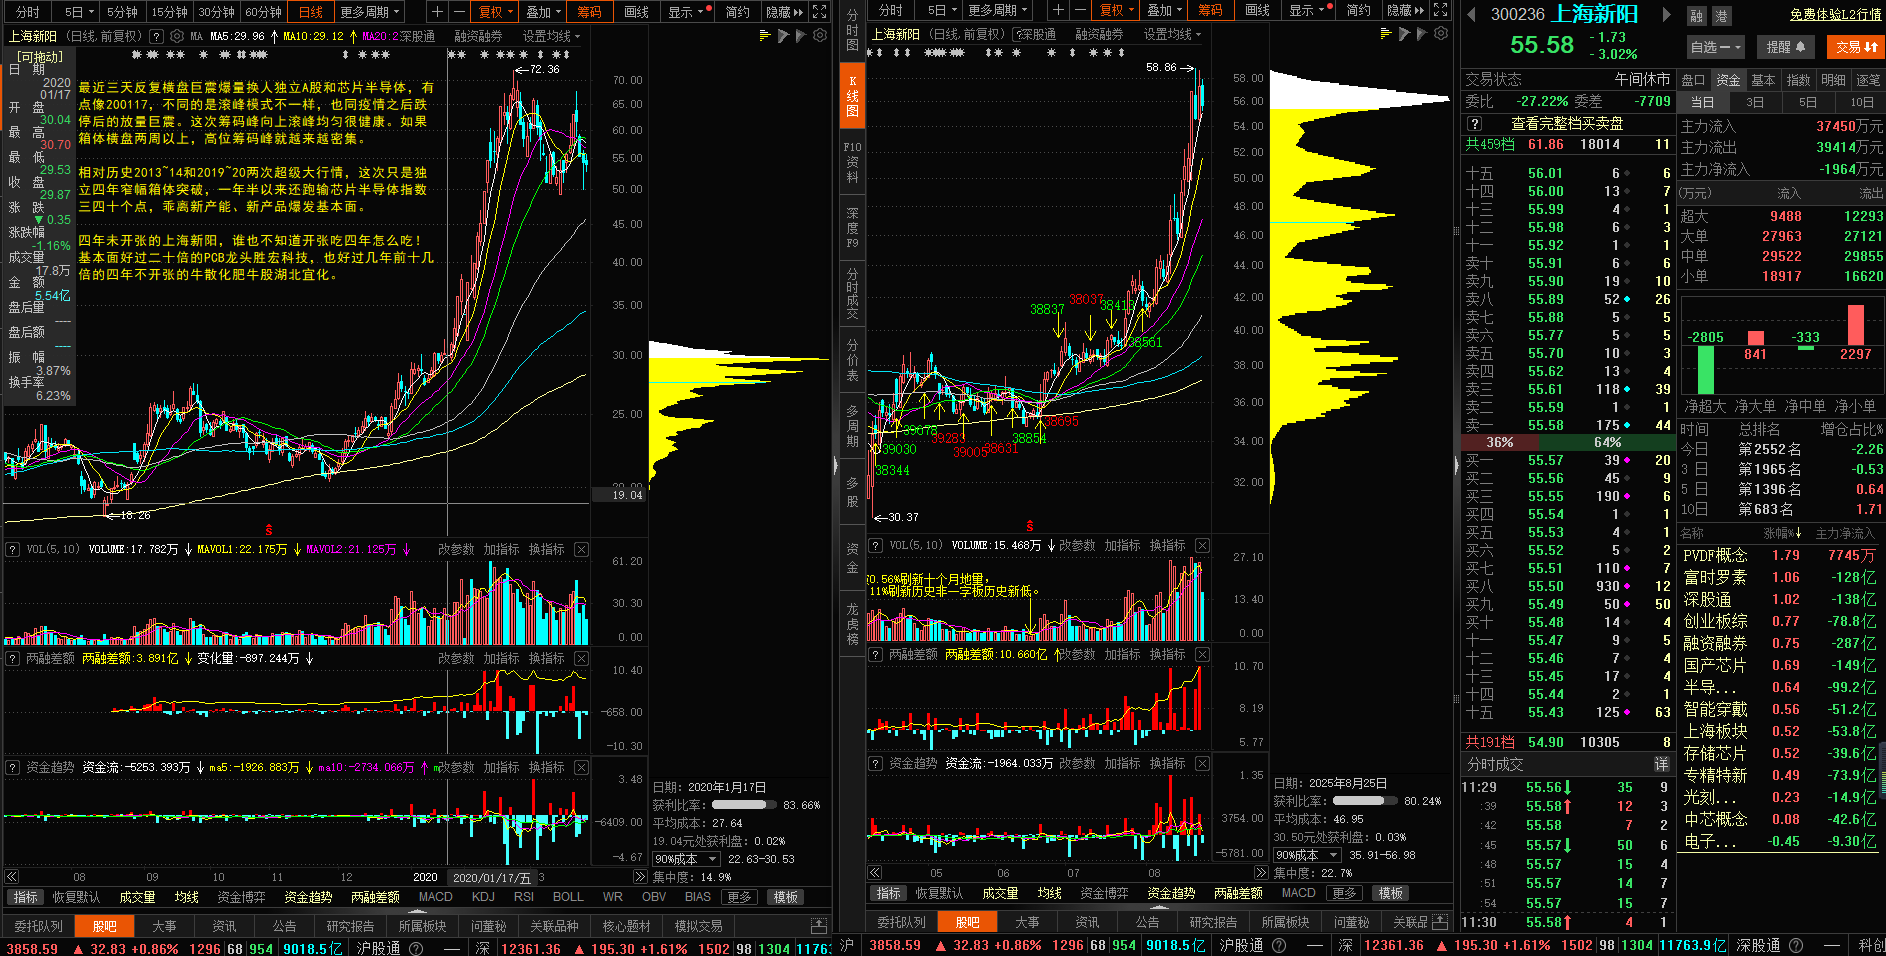The image size is (1886, 956).
Task: Click 更多 in the left indicator bar
Action: 738,897
